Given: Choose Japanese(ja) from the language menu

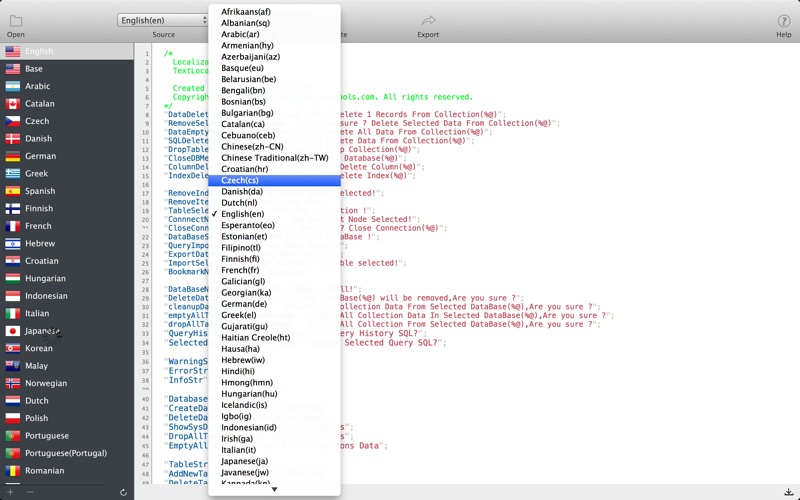Looking at the screenshot, I should click(x=274, y=461).
